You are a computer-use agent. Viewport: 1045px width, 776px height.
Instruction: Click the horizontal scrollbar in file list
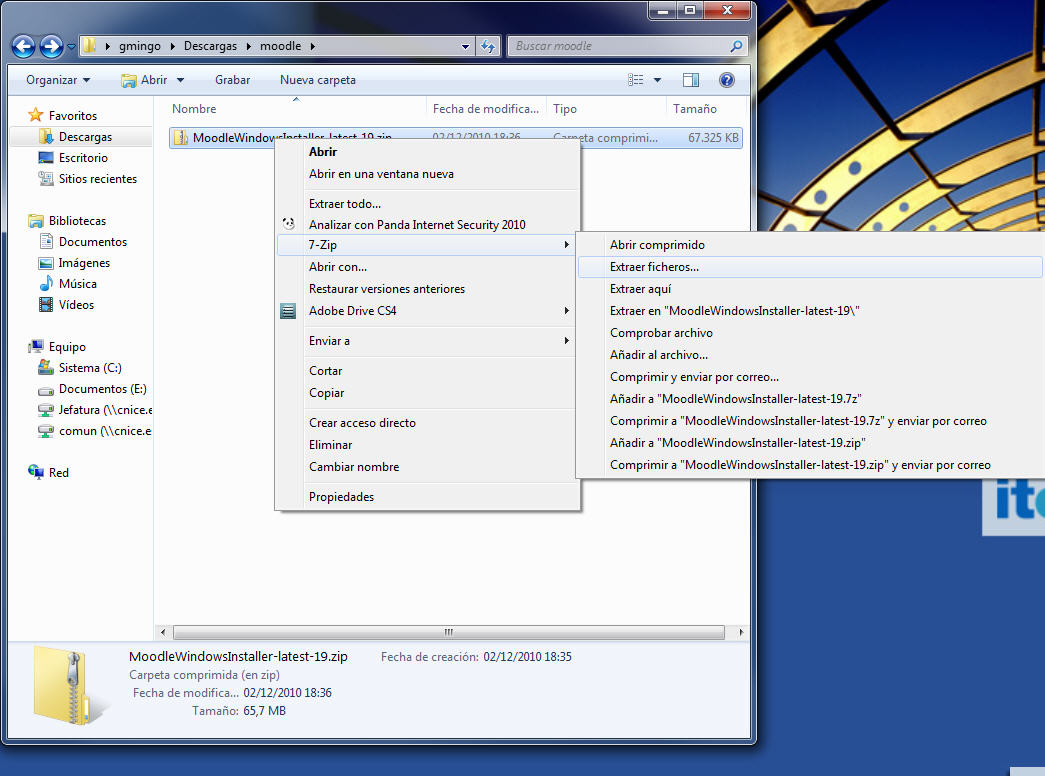click(448, 632)
